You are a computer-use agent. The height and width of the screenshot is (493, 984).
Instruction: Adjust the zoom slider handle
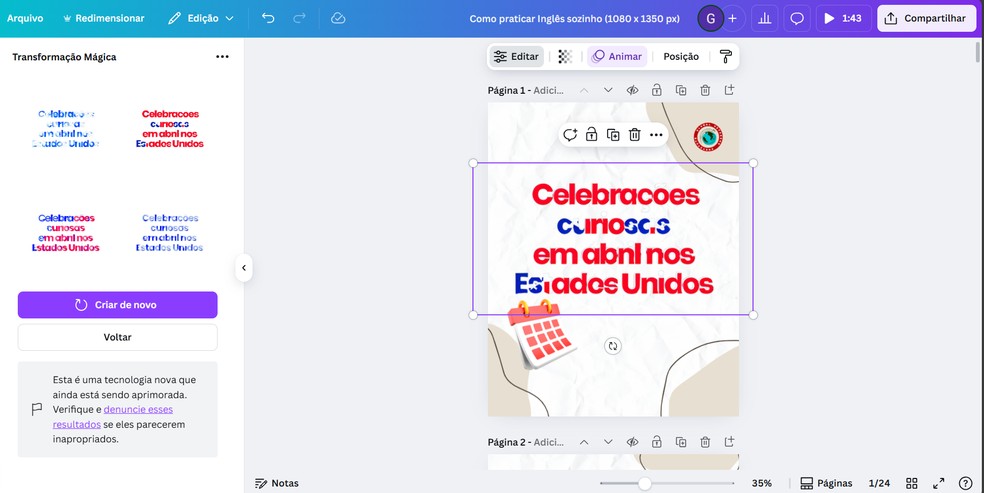pyautogui.click(x=644, y=483)
